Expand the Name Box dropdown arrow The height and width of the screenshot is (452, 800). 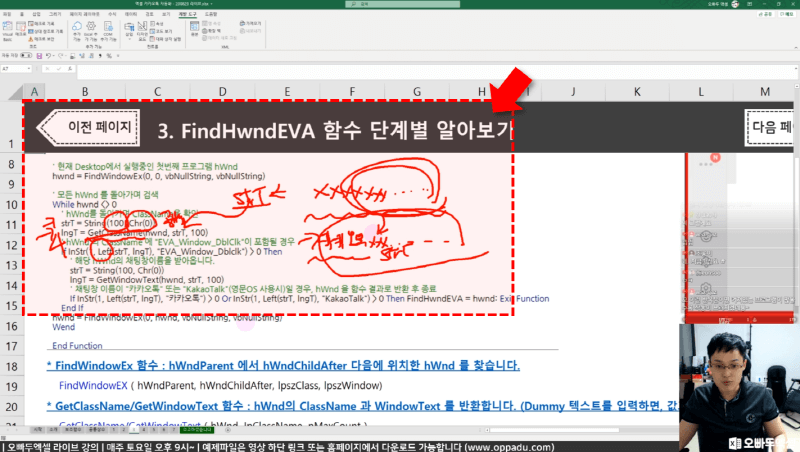coord(29,68)
